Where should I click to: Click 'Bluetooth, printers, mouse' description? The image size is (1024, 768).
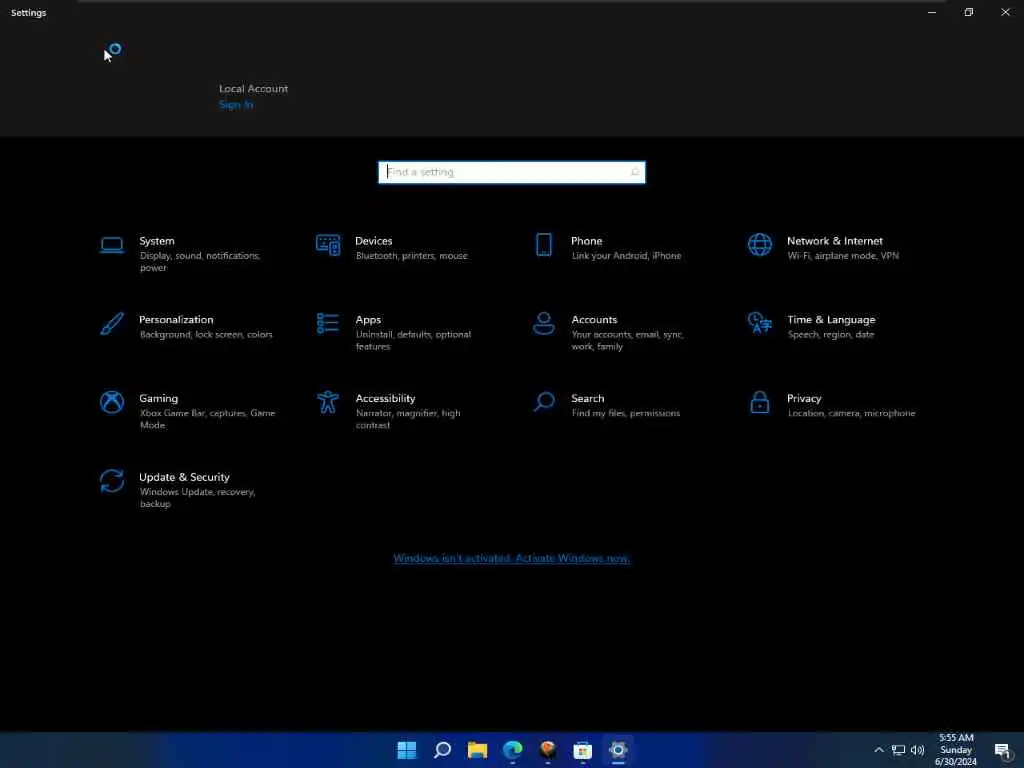coord(411,256)
